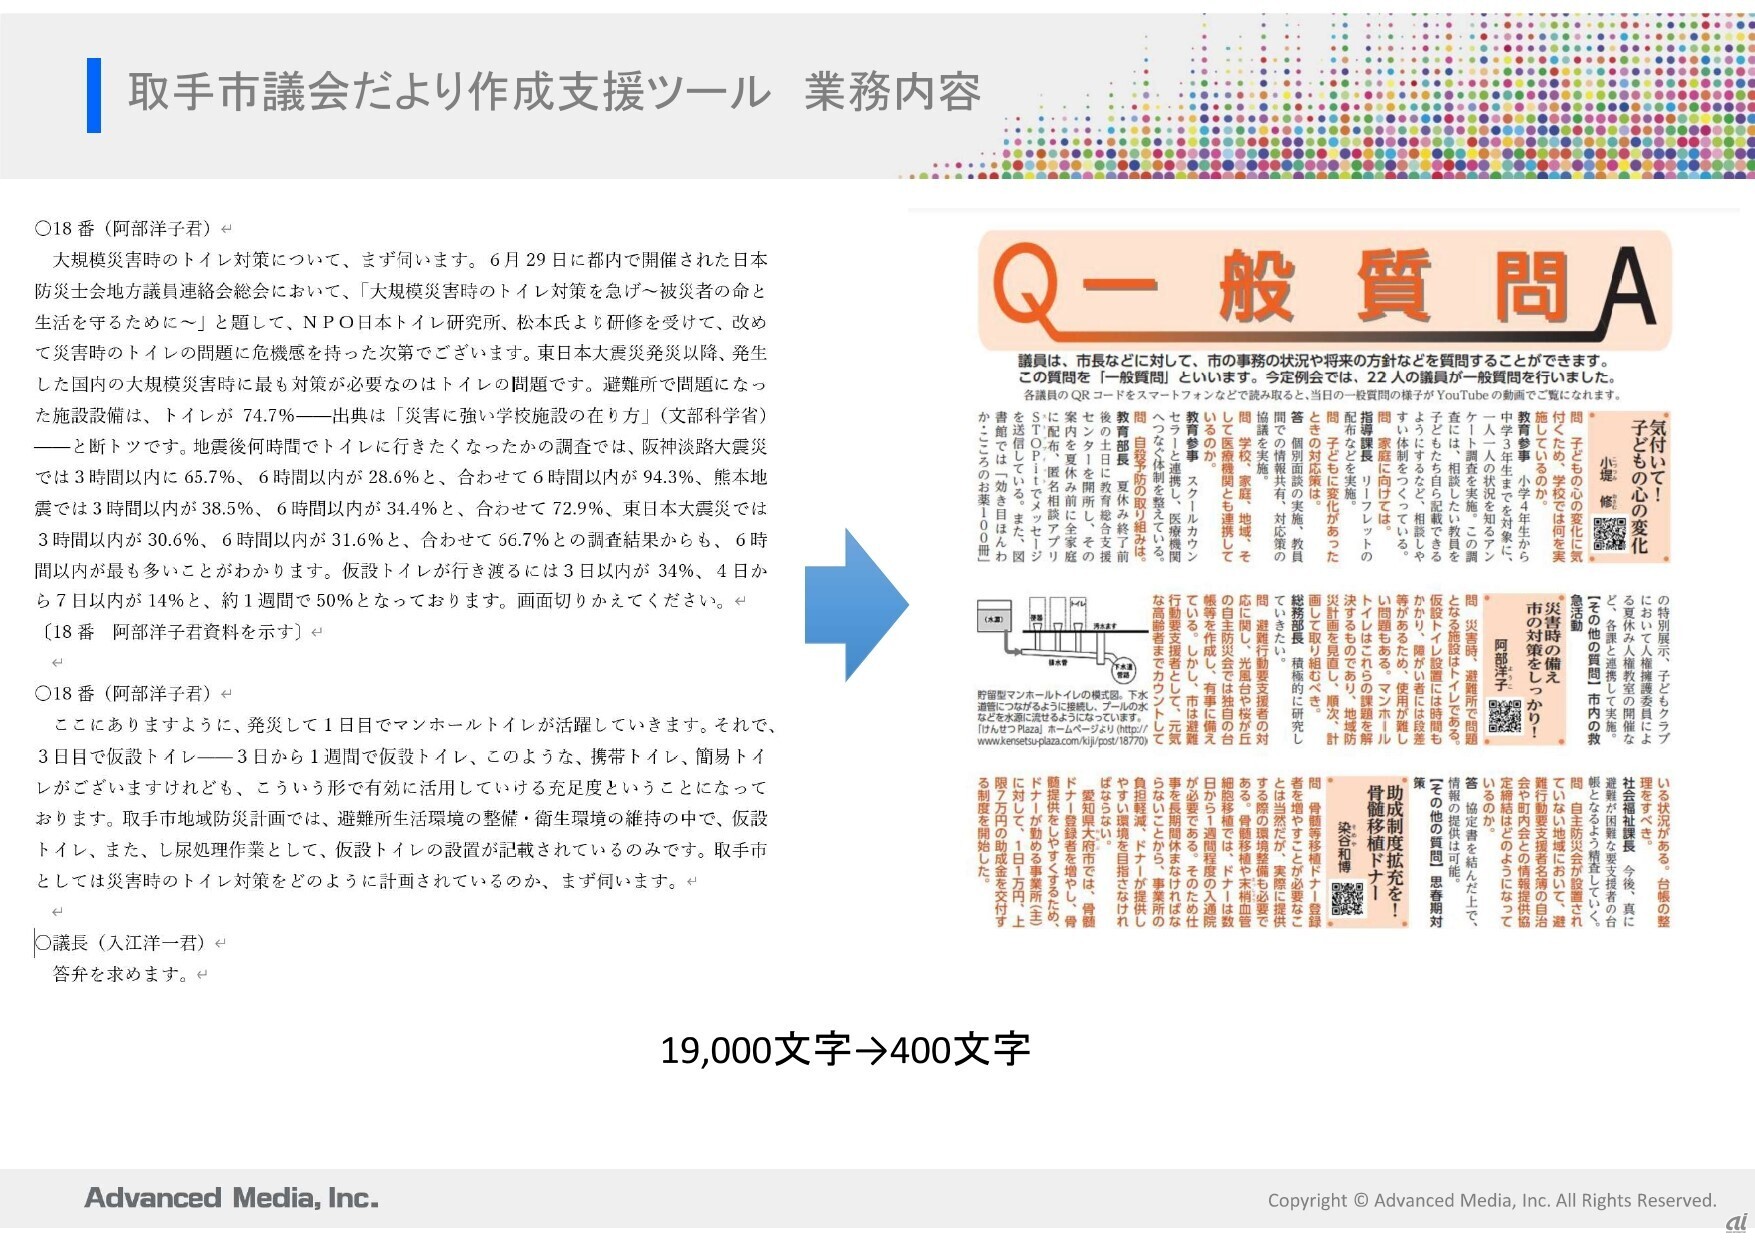1755x1241 pixels.
Task: Click the intro line starting '議員は、市長などに対して'
Action: (x=1313, y=361)
